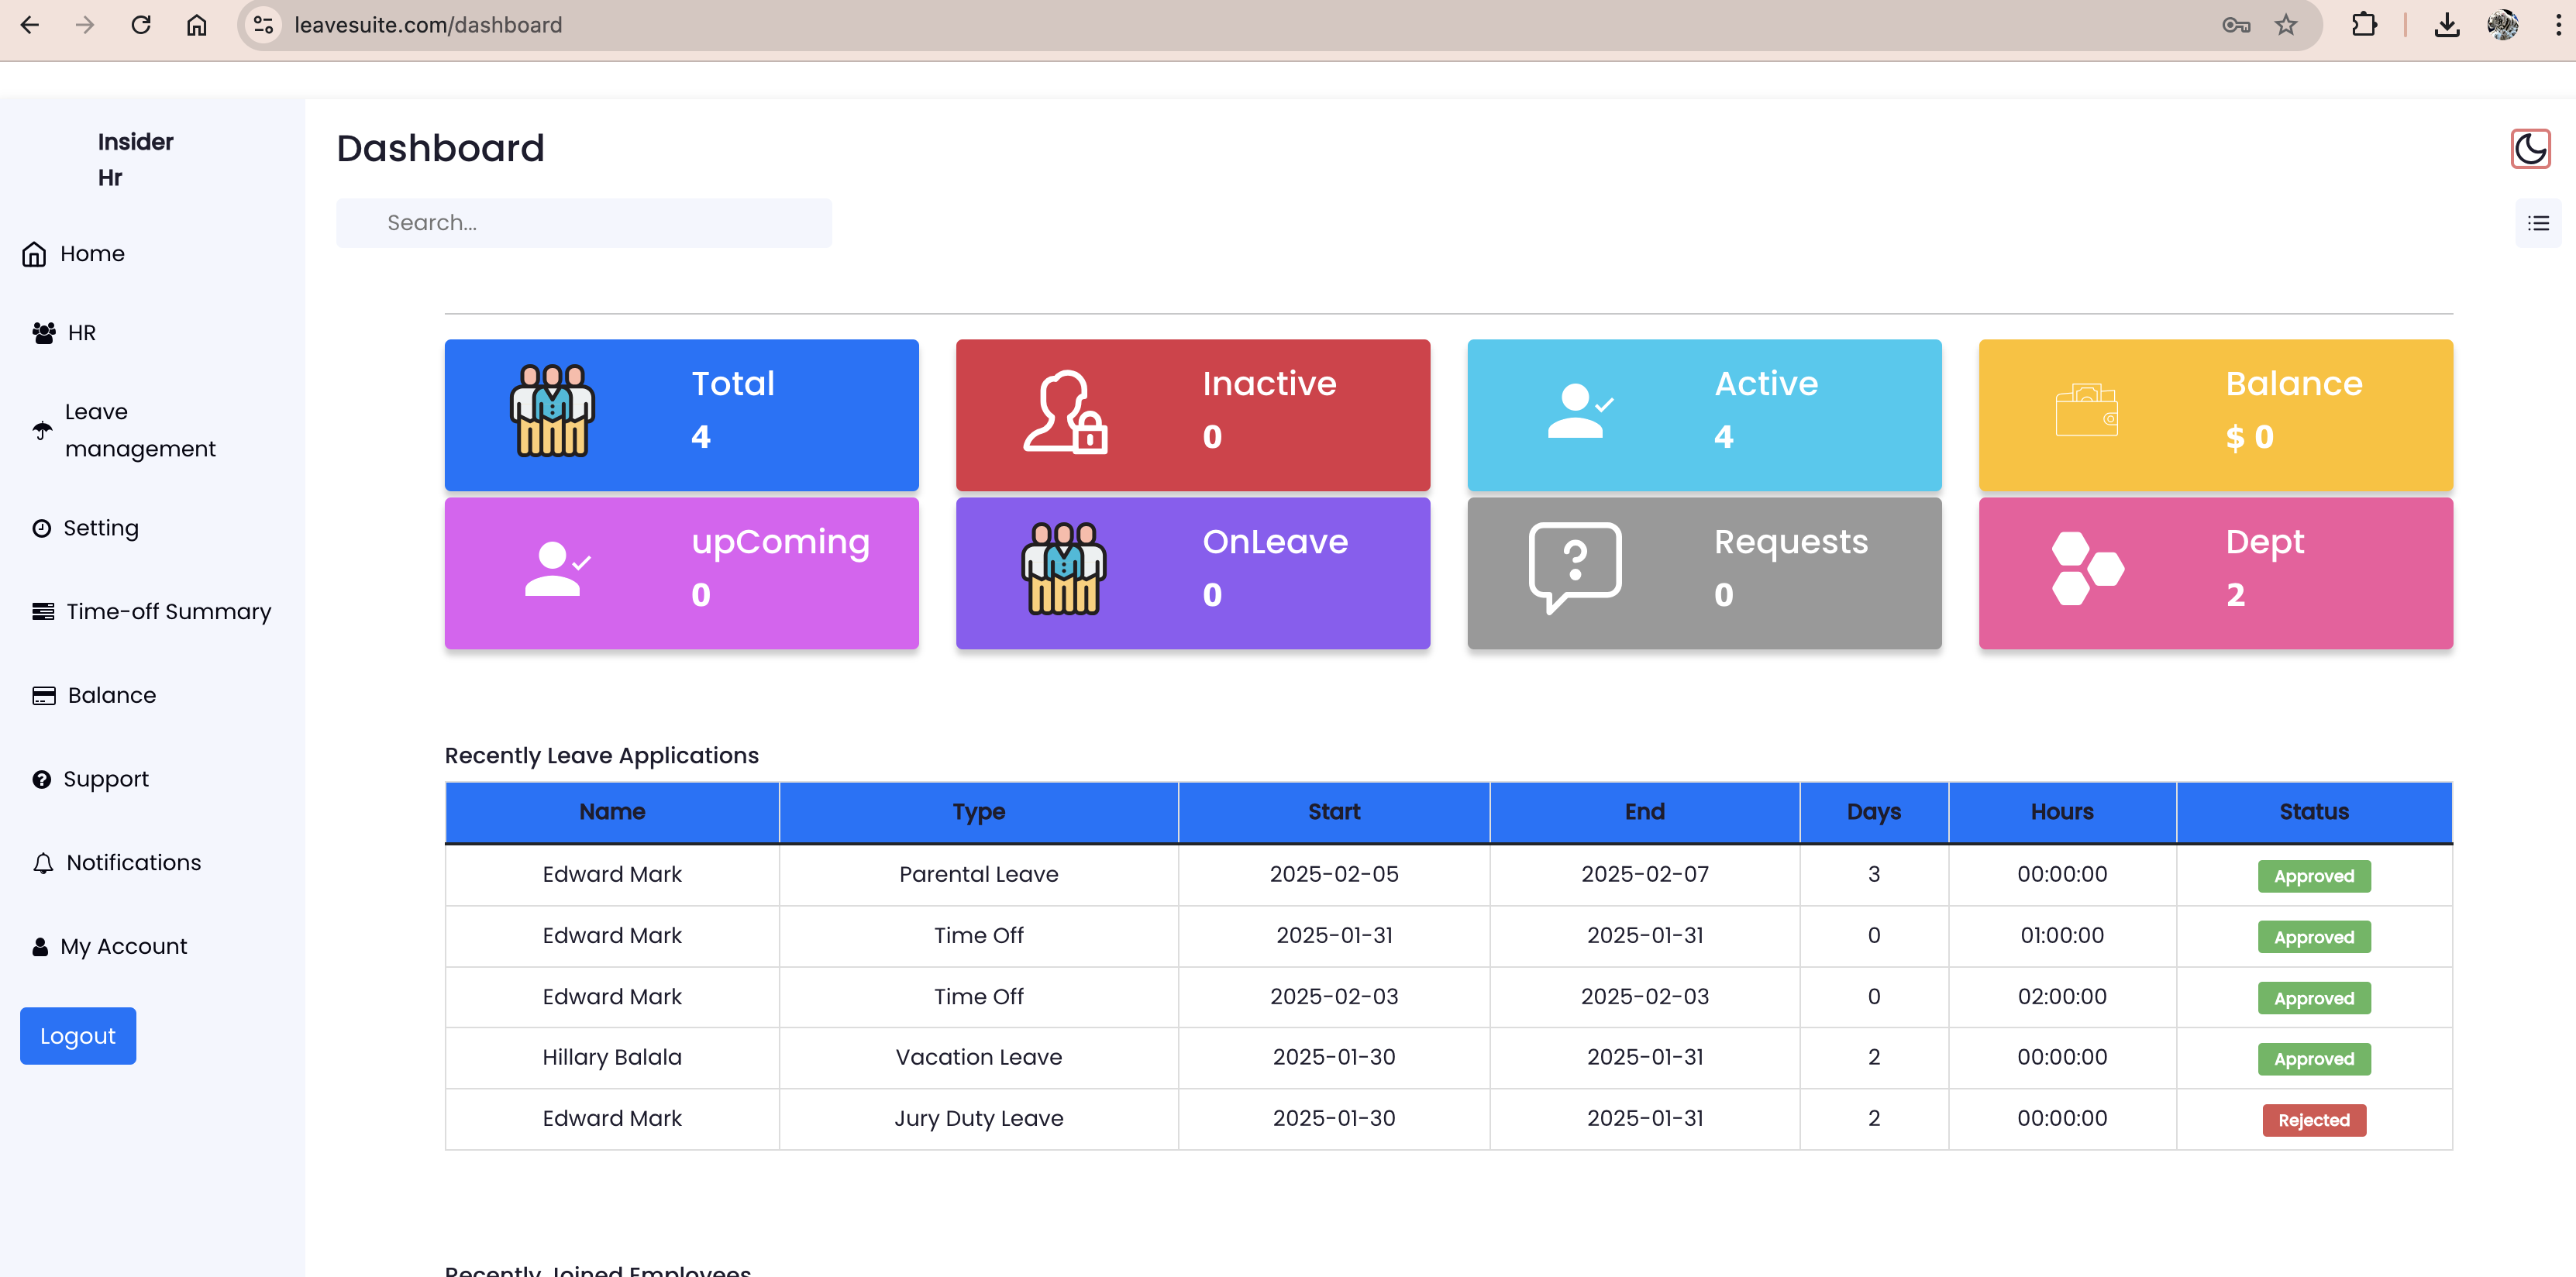Click the browser address bar URL

pyautogui.click(x=428, y=25)
